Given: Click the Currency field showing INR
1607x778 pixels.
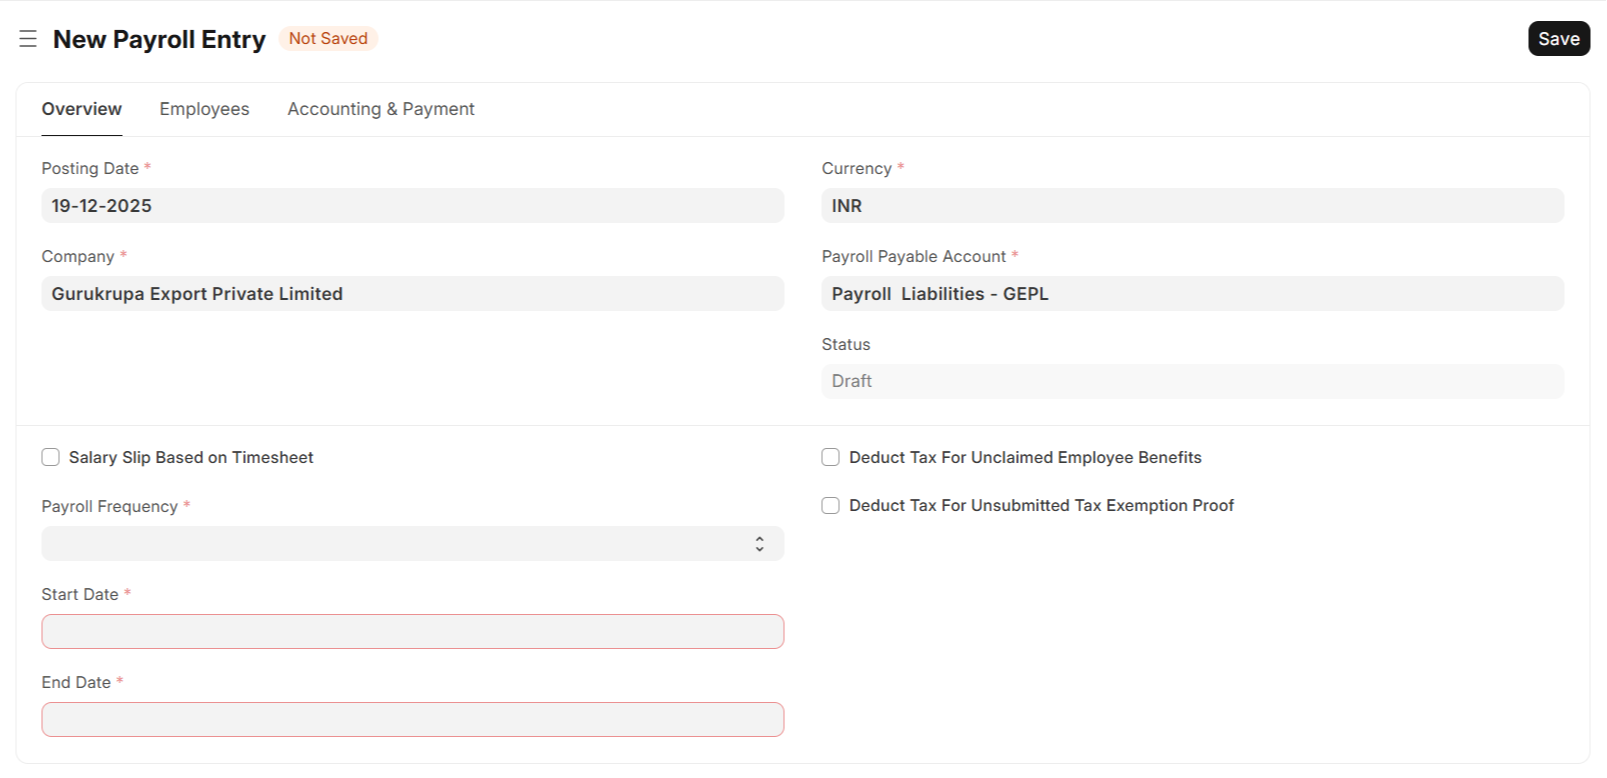Looking at the screenshot, I should (1193, 205).
